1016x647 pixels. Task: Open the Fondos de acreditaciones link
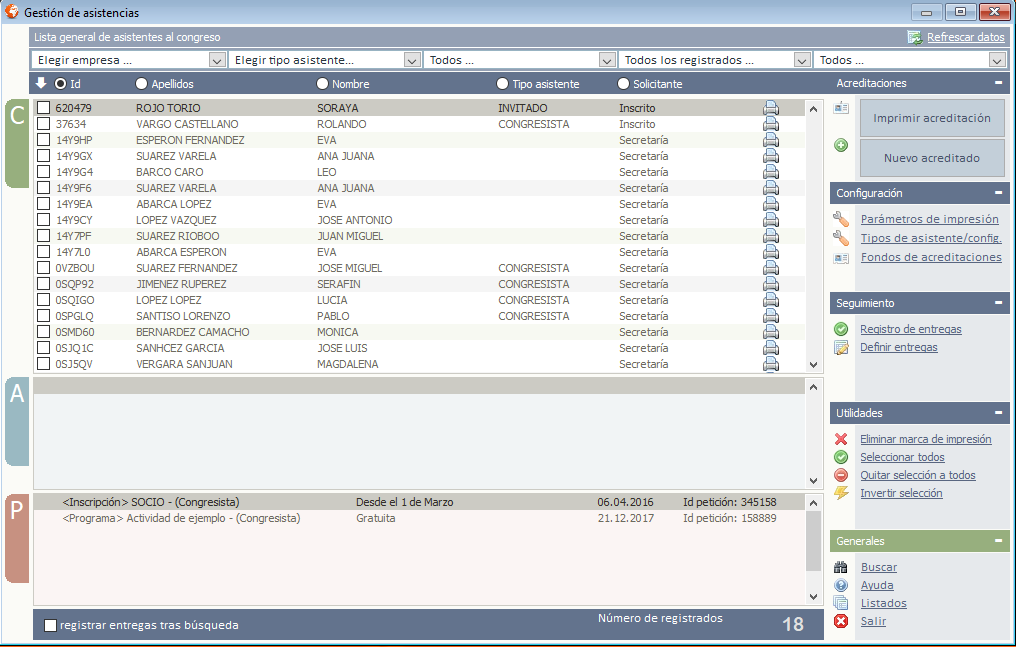(930, 257)
